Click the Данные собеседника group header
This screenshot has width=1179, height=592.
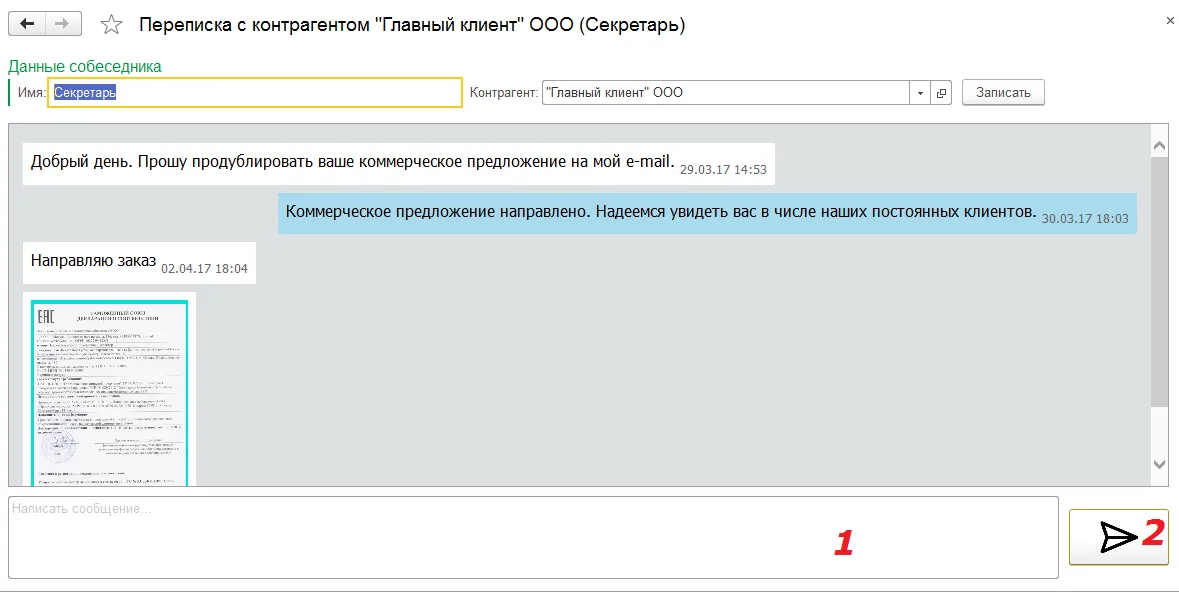point(85,67)
